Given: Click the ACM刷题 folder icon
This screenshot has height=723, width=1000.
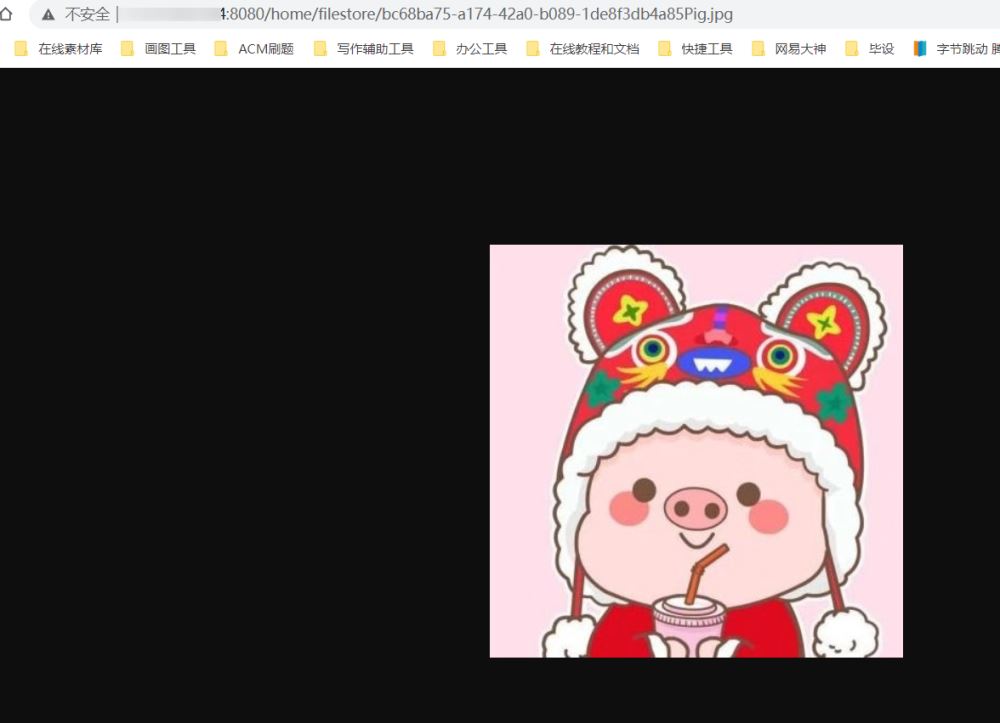Looking at the screenshot, I should coord(221,47).
